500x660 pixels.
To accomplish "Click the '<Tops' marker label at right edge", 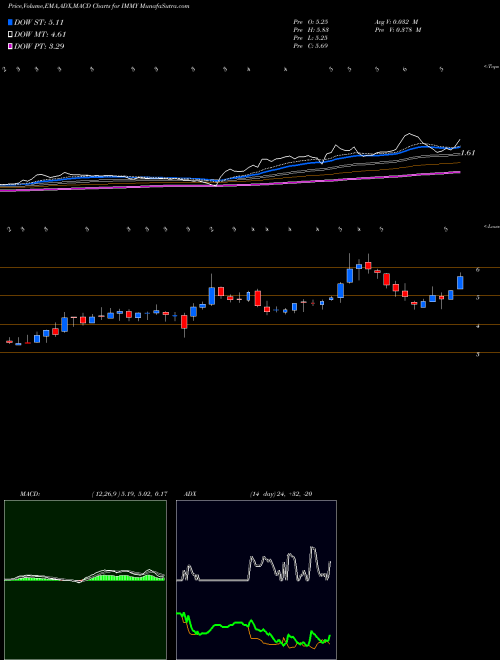I will [491, 67].
